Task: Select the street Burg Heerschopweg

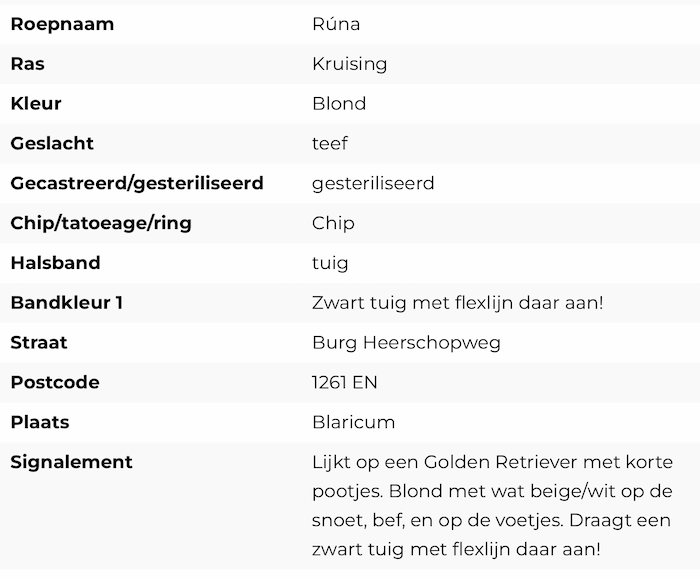Action: (406, 342)
